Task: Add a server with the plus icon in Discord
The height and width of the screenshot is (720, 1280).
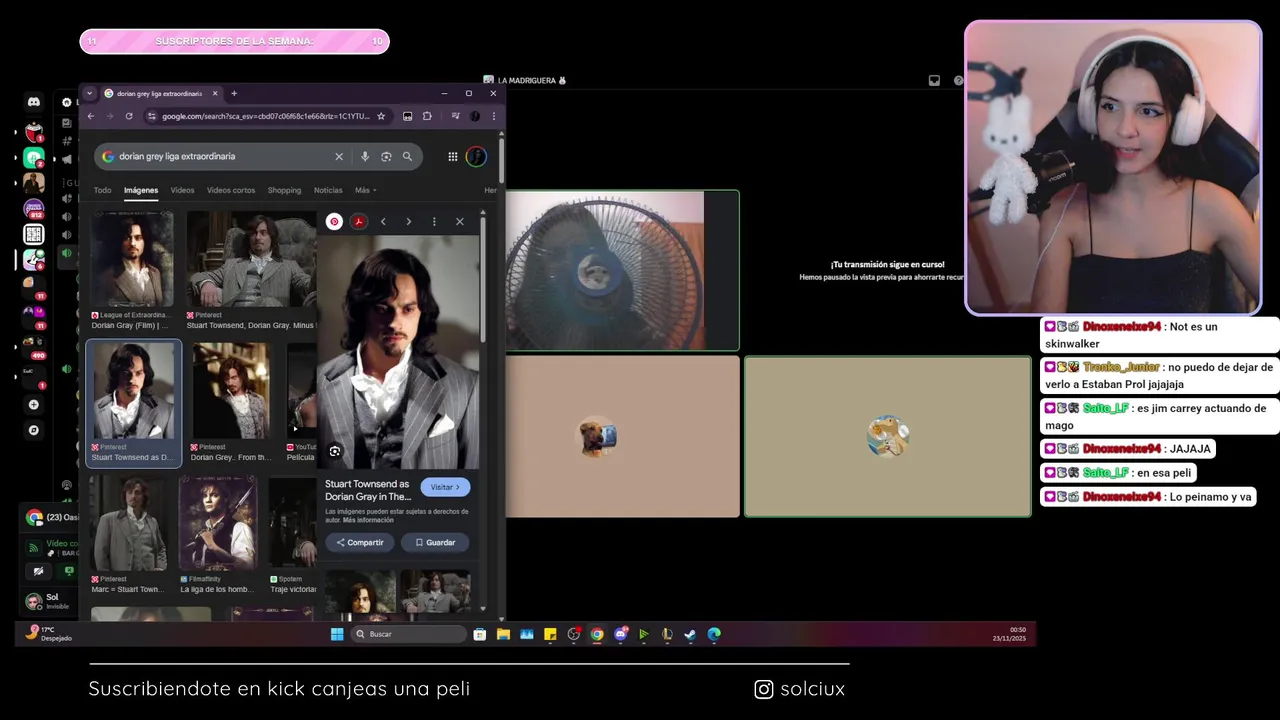Action: 34,405
